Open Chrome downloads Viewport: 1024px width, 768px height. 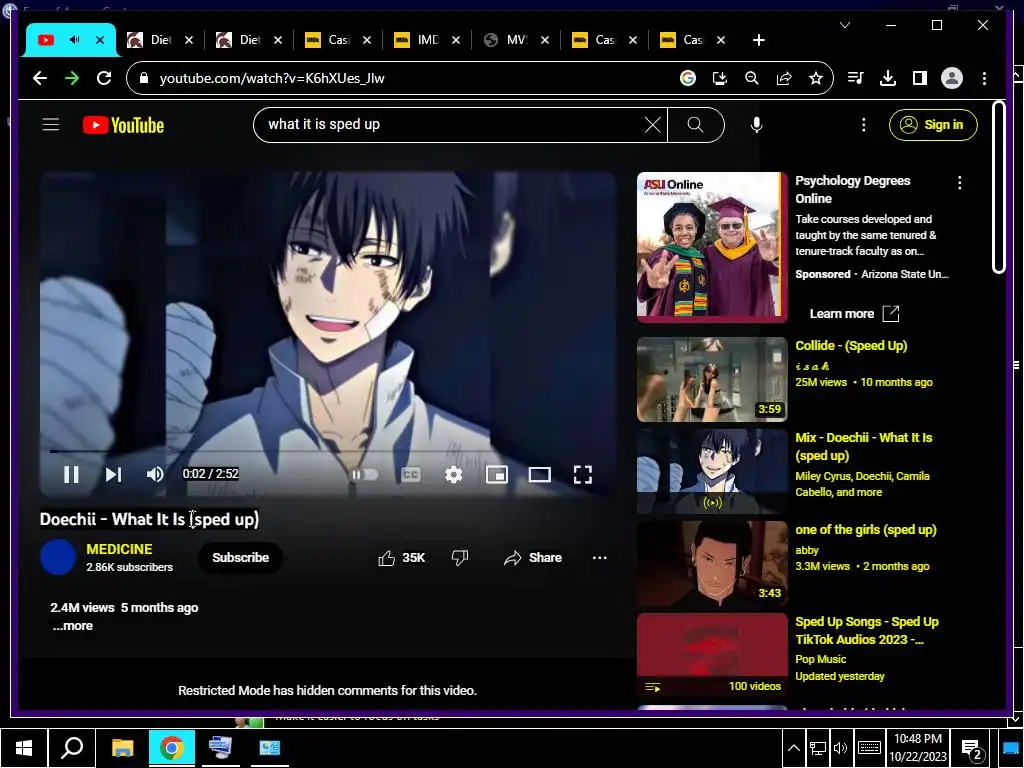pyautogui.click(x=888, y=78)
